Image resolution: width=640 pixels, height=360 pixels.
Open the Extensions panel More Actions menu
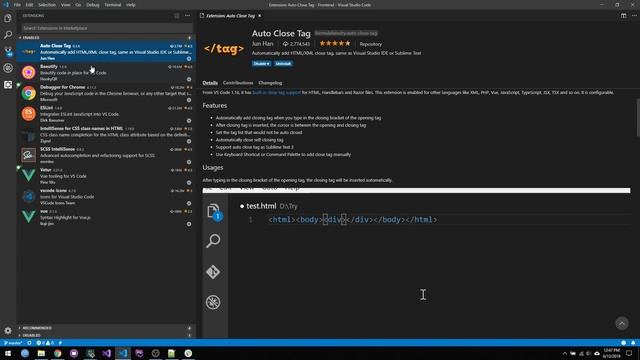click(x=187, y=16)
